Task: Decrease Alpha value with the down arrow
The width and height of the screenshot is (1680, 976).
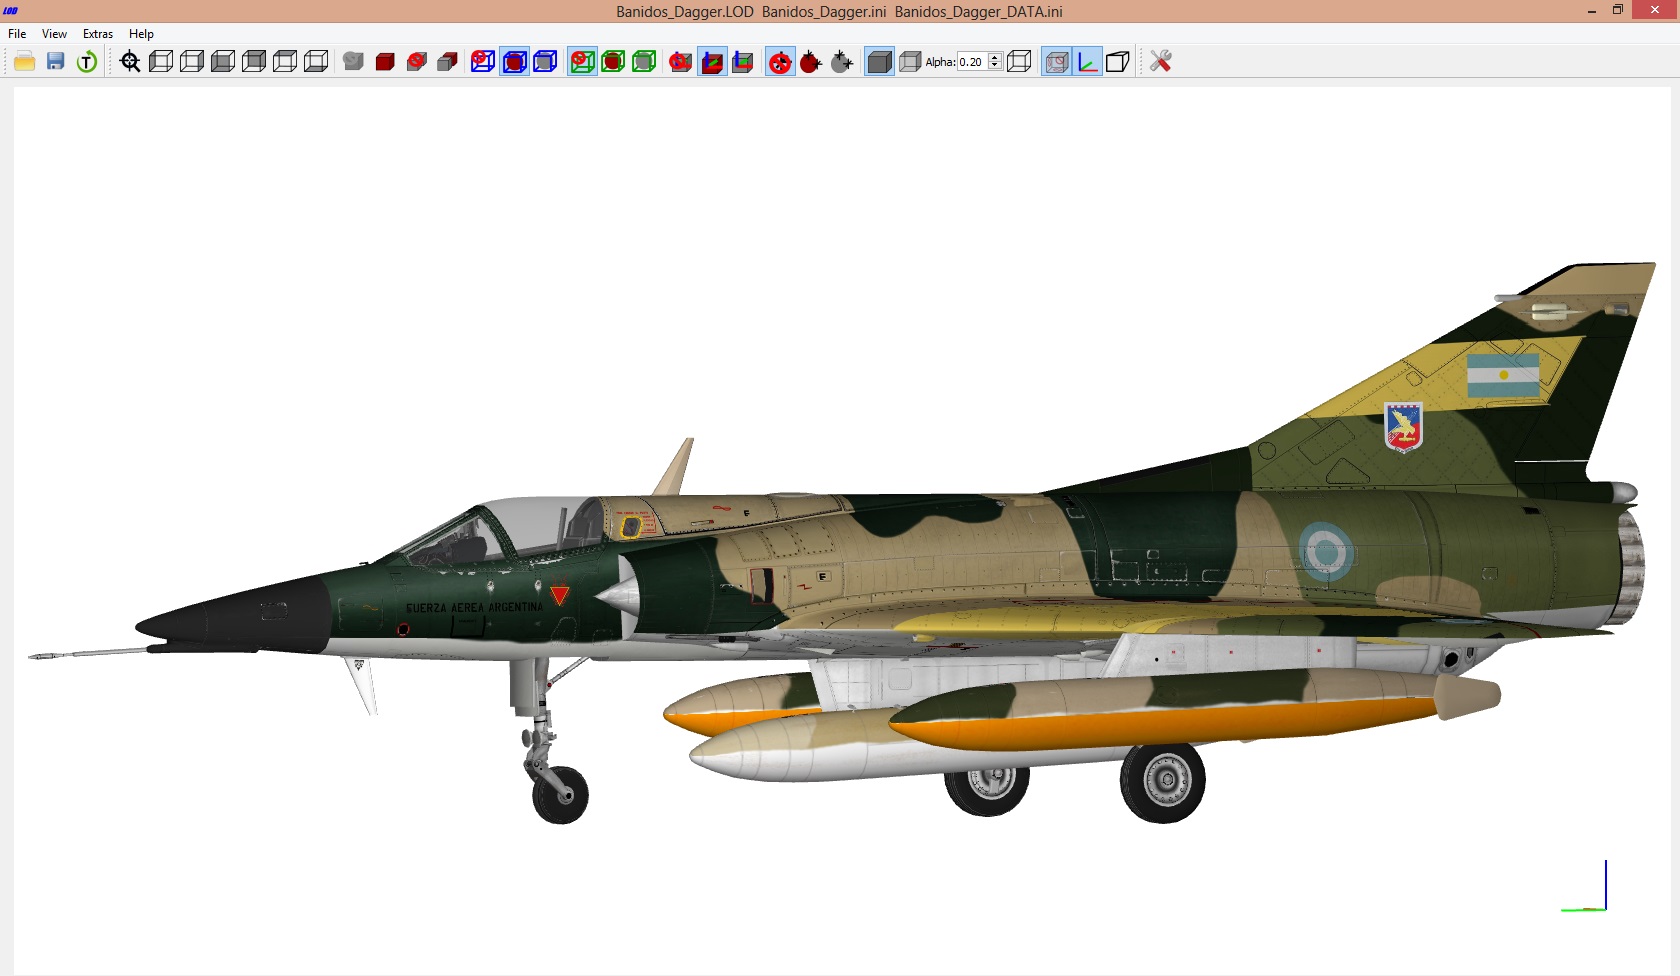Action: [995, 65]
